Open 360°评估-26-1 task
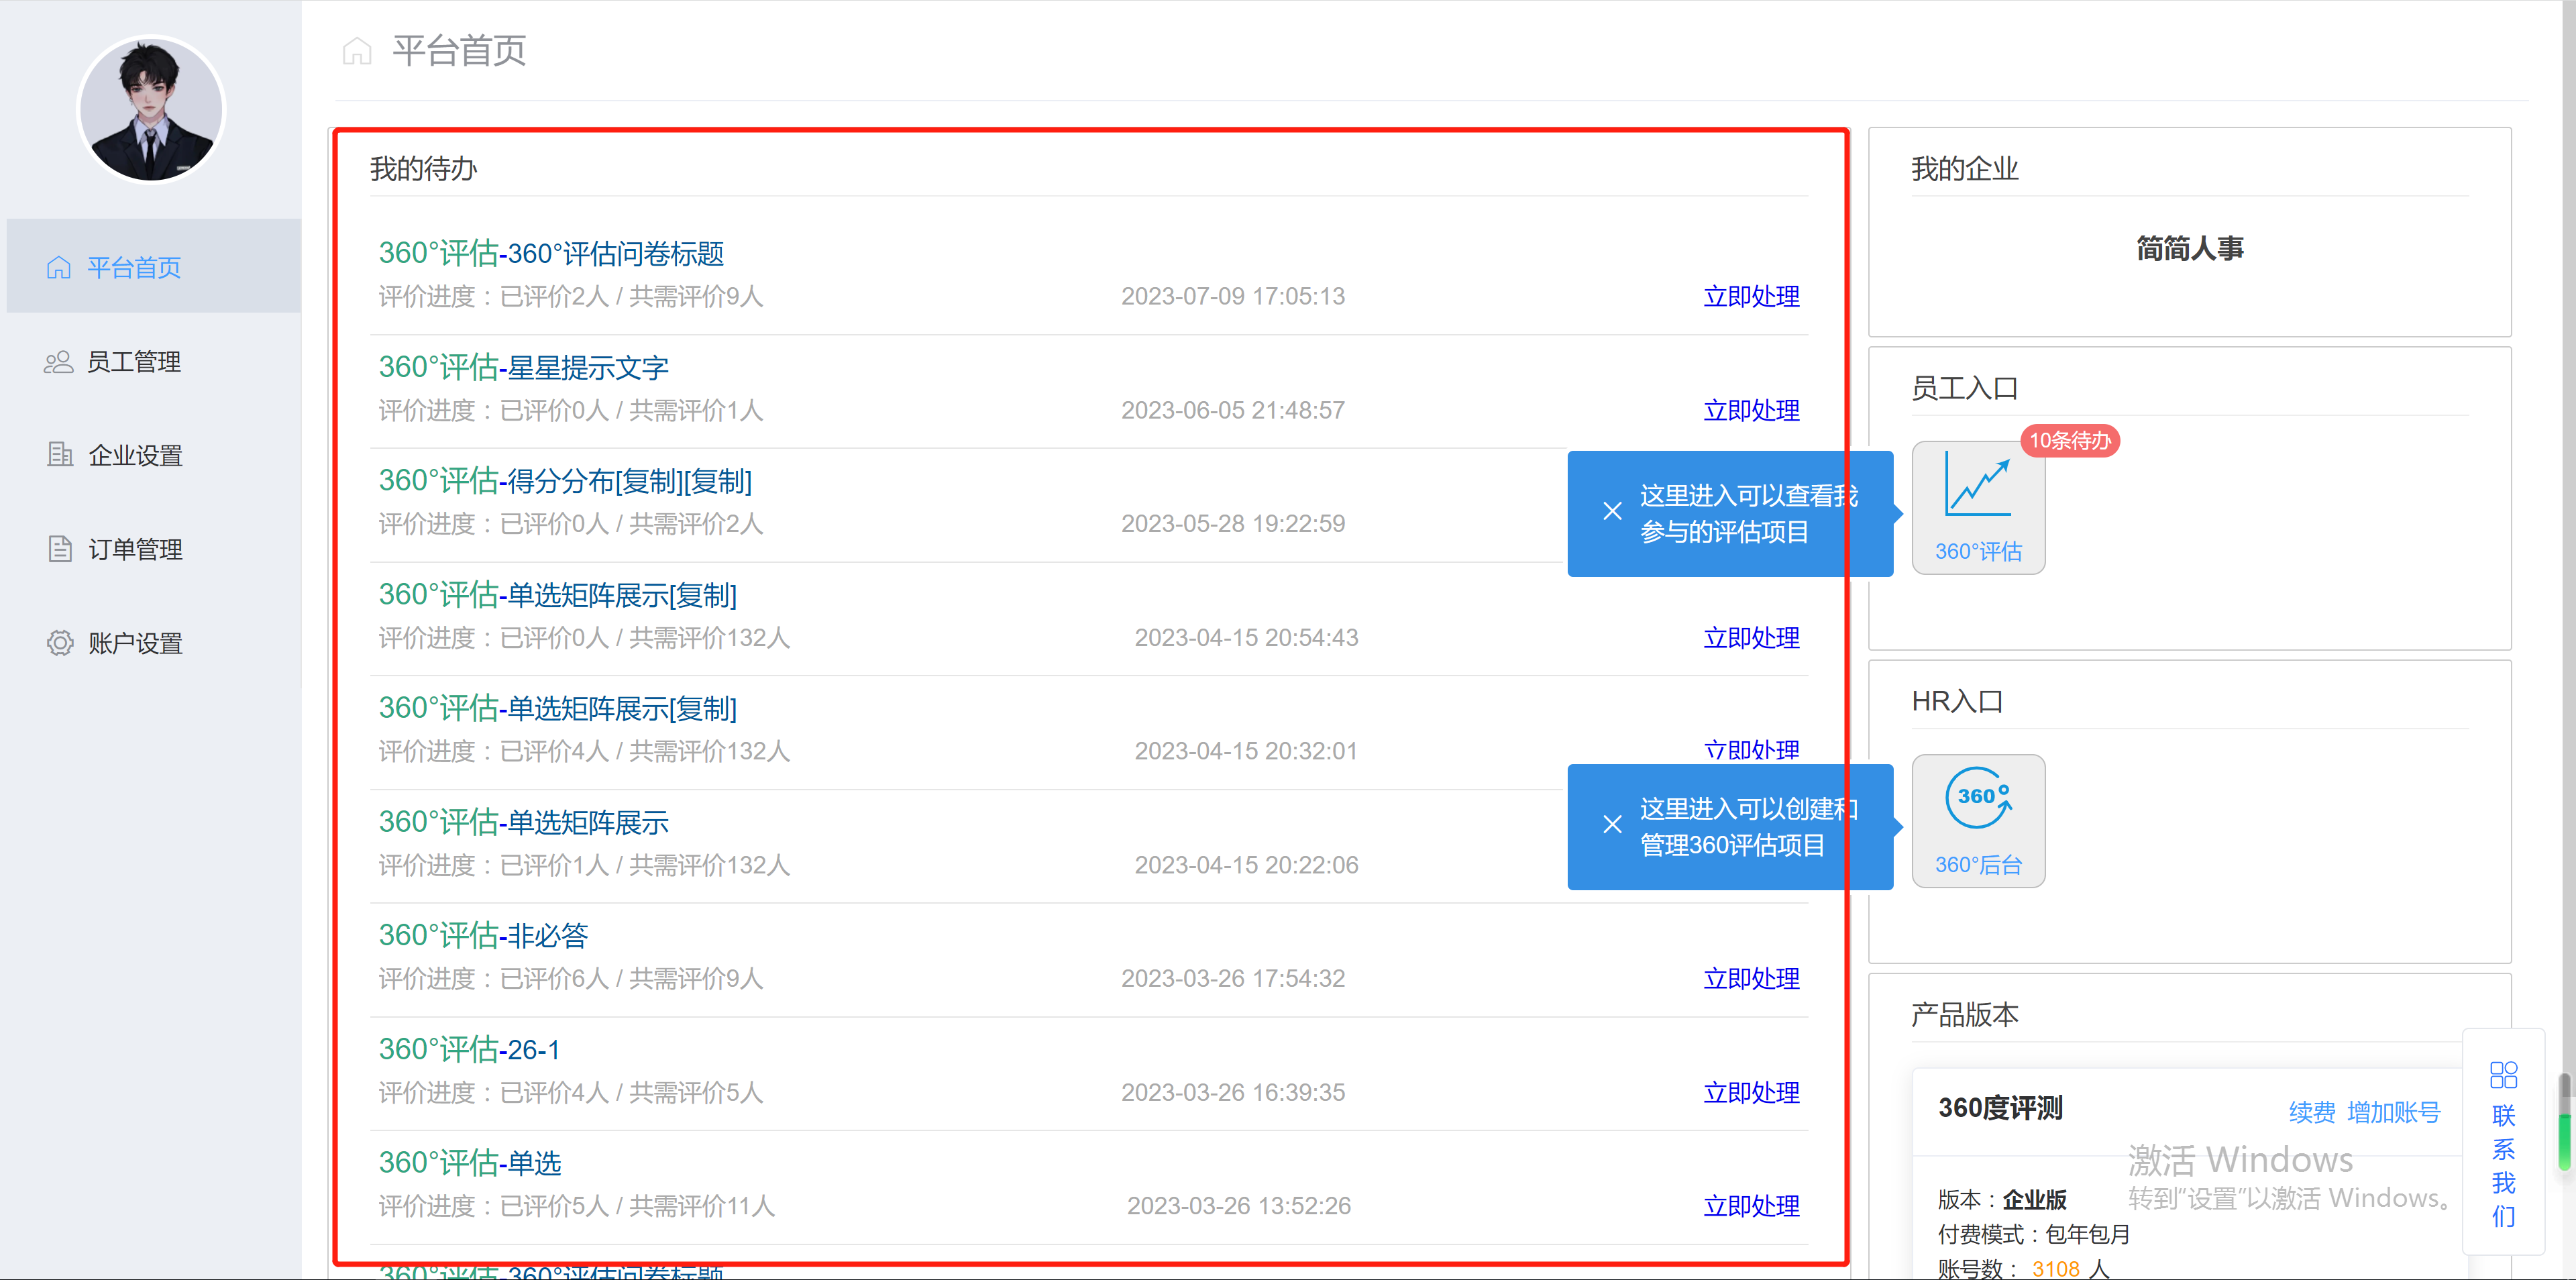The image size is (2576, 1280). 469,1049
